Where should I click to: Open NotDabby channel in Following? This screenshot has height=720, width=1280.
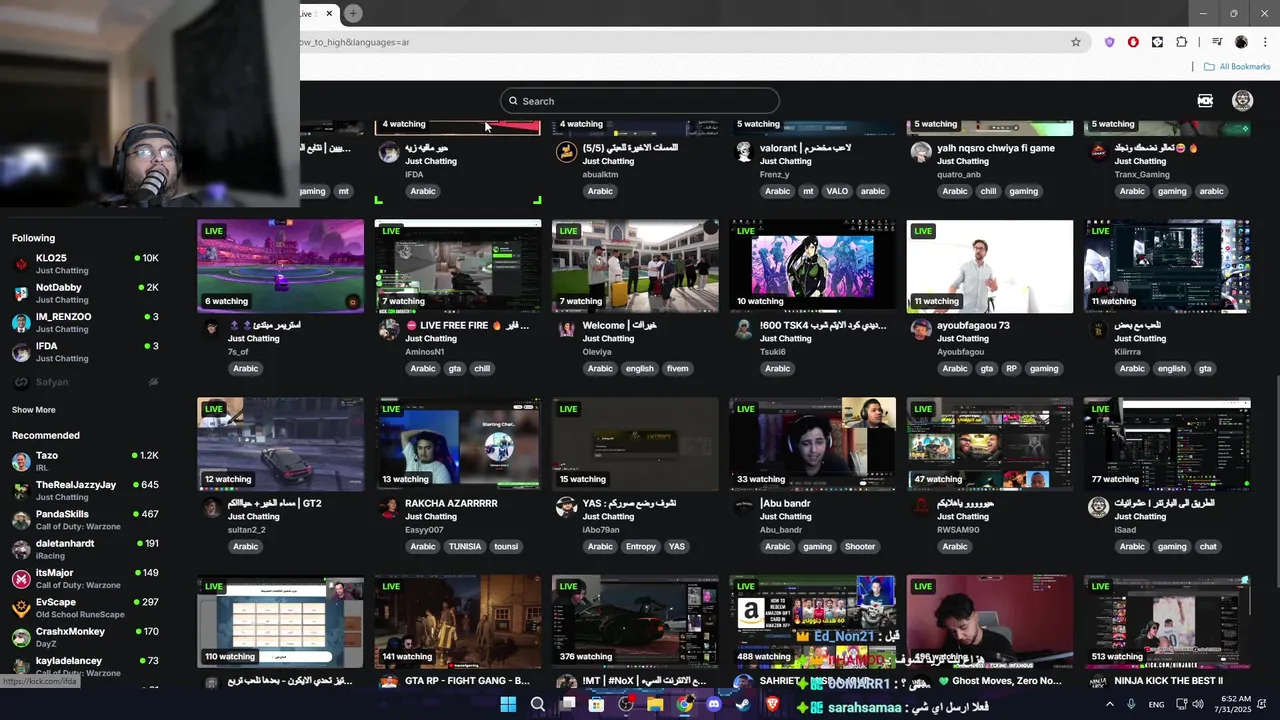pyautogui.click(x=85, y=293)
